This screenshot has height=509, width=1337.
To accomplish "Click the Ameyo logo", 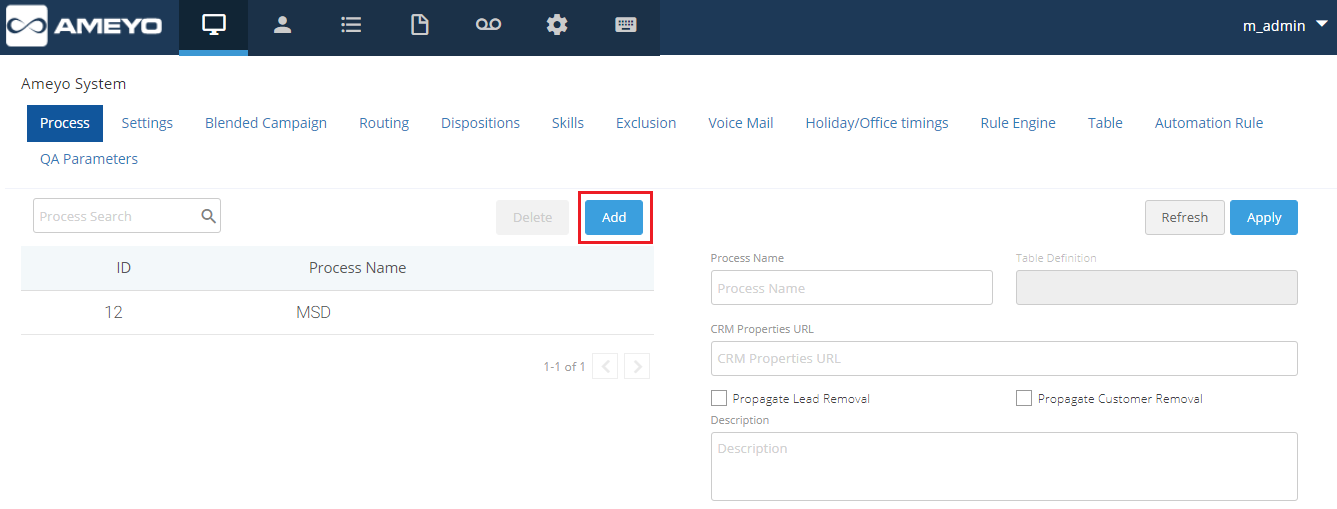I will pyautogui.click(x=84, y=26).
